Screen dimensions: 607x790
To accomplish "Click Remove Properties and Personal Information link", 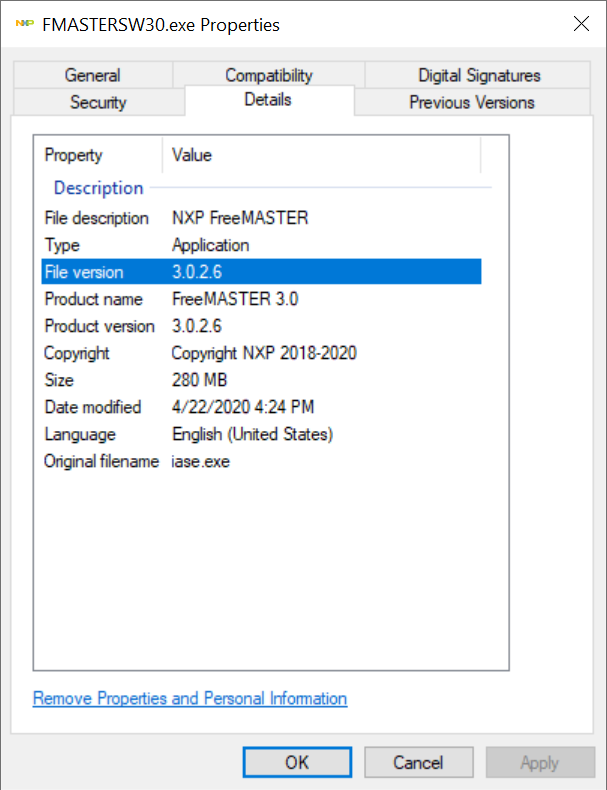I will point(190,698).
